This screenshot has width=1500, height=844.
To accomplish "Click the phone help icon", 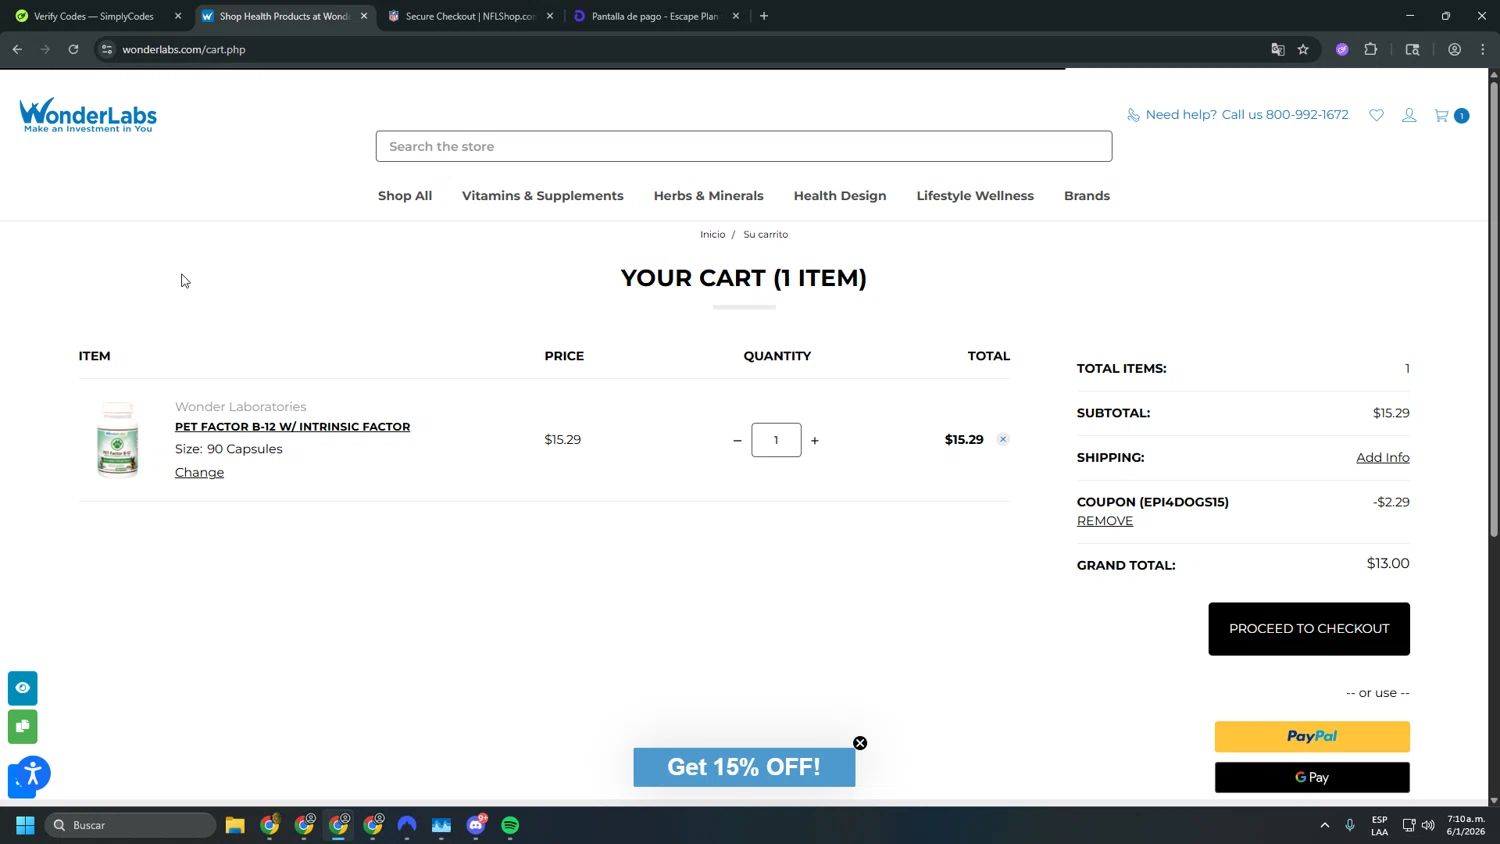I will click(x=1133, y=115).
